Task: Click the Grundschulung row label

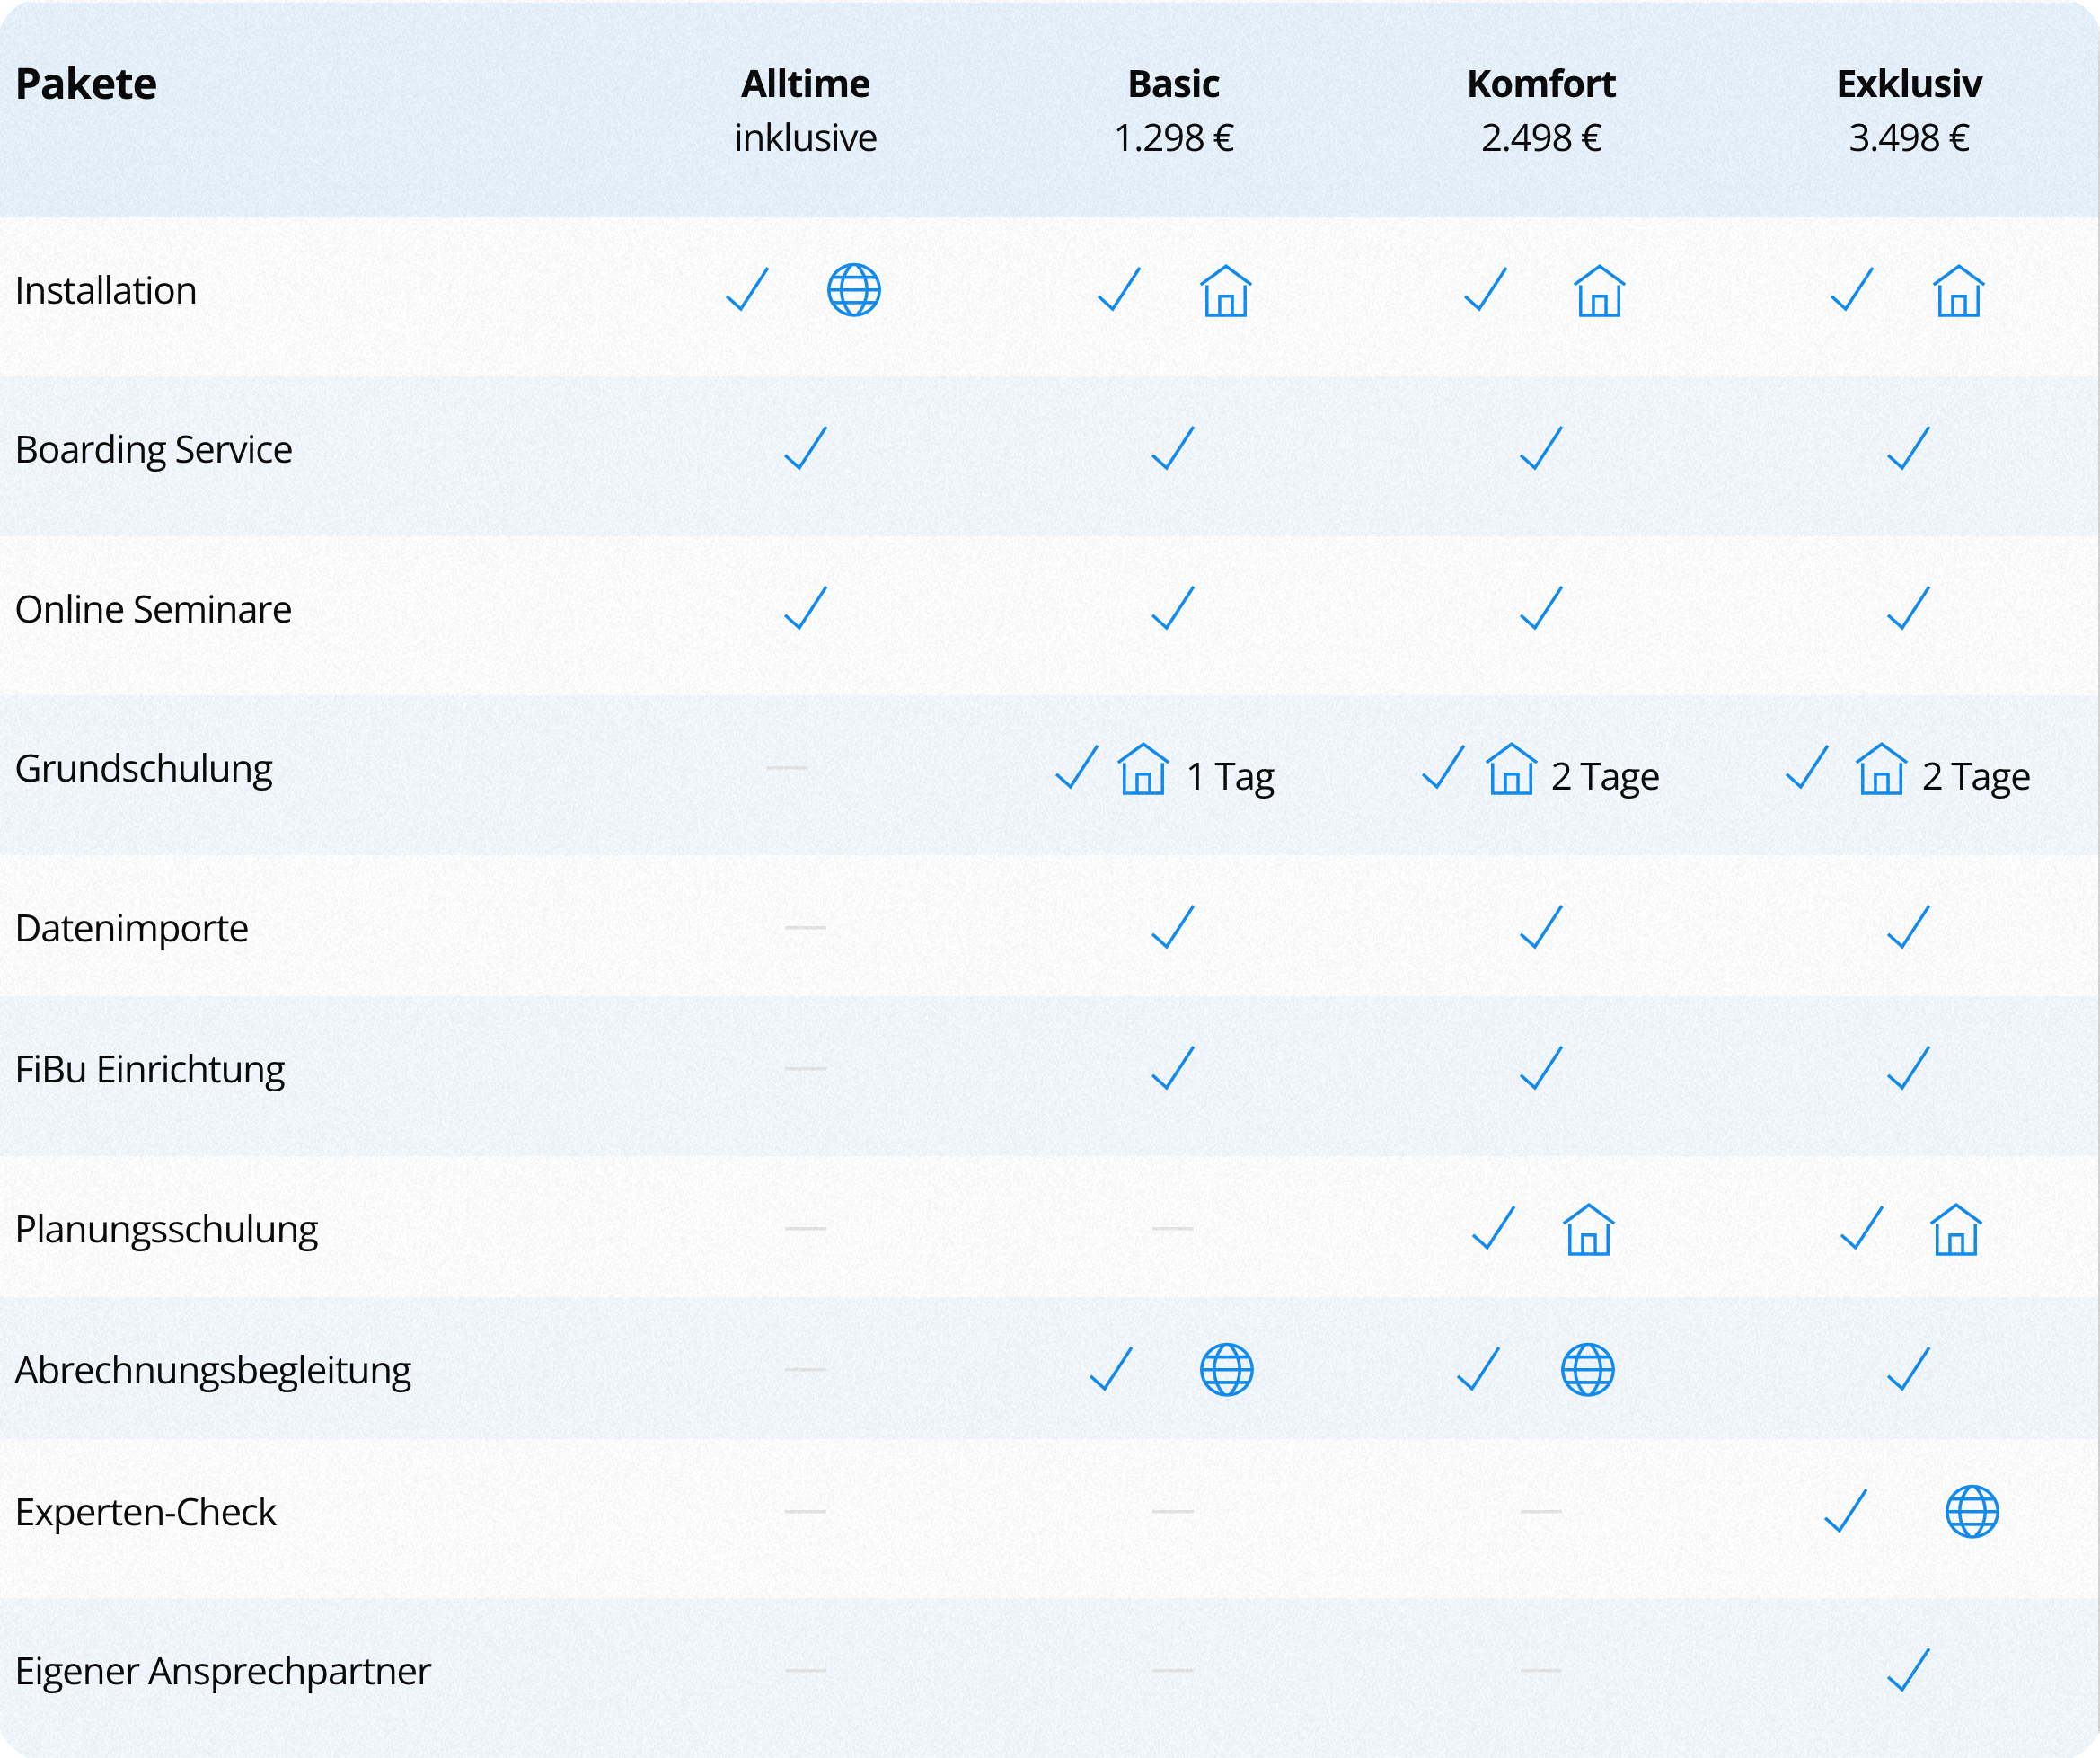Action: 144,769
